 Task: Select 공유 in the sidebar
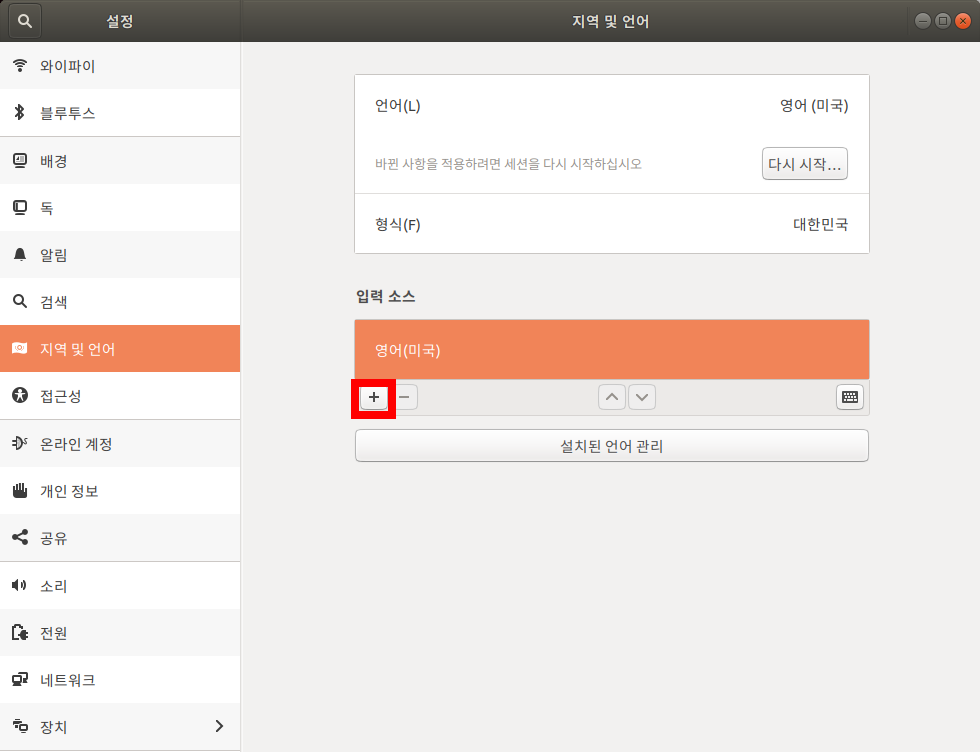(120, 538)
